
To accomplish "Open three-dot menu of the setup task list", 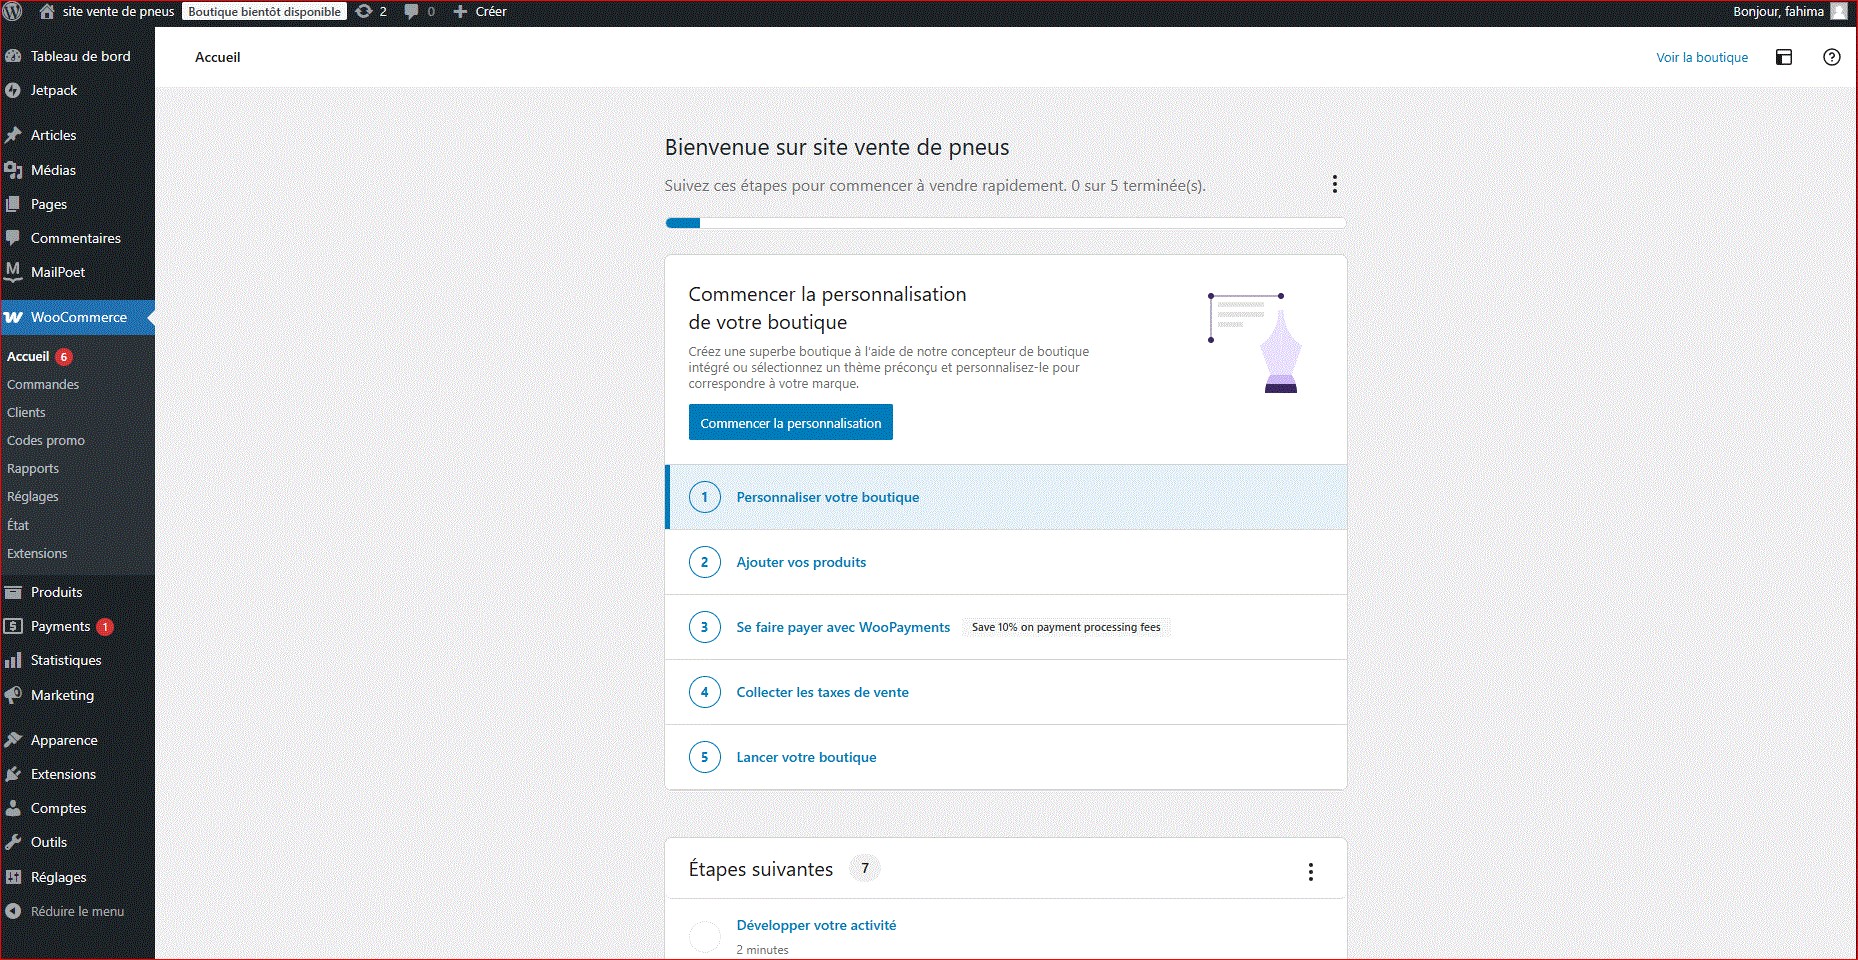I will pos(1334,184).
